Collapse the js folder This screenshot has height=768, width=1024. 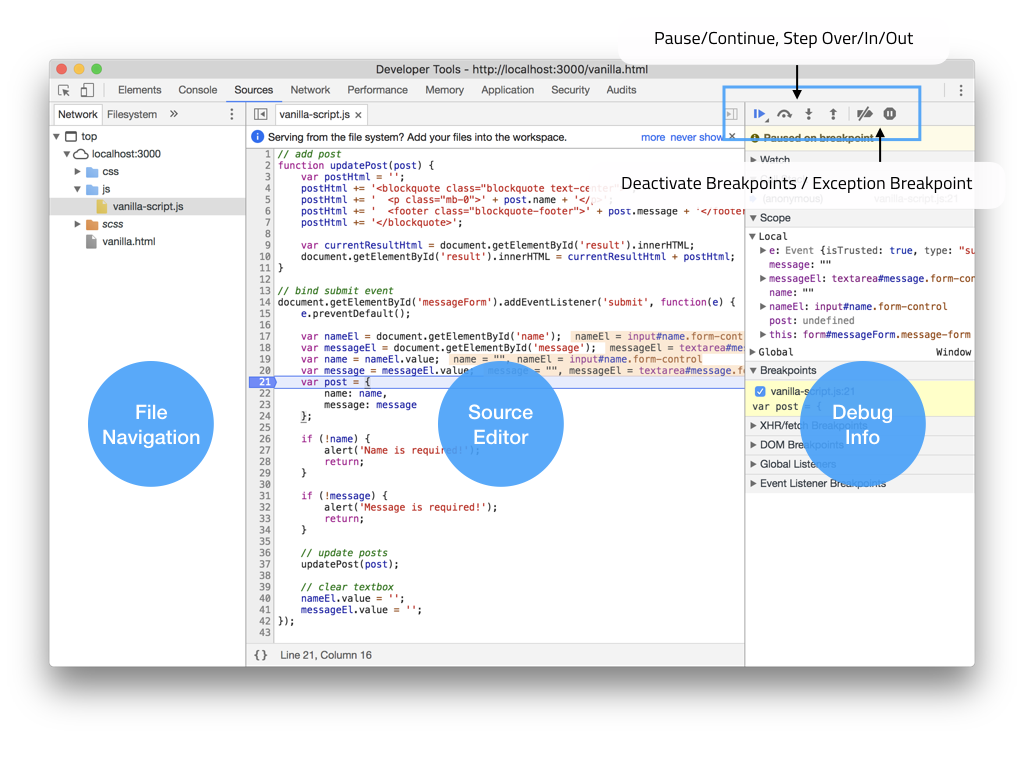pyautogui.click(x=77, y=189)
